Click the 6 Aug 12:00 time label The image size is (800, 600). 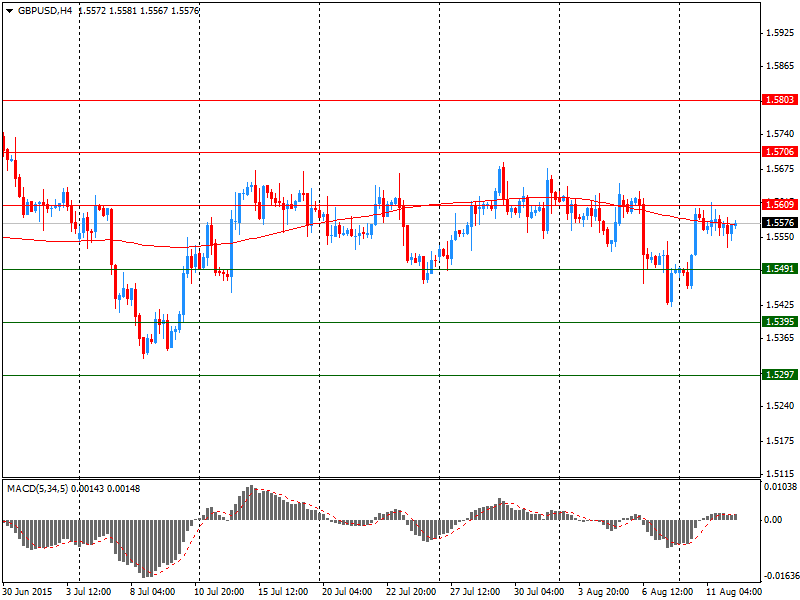667,592
